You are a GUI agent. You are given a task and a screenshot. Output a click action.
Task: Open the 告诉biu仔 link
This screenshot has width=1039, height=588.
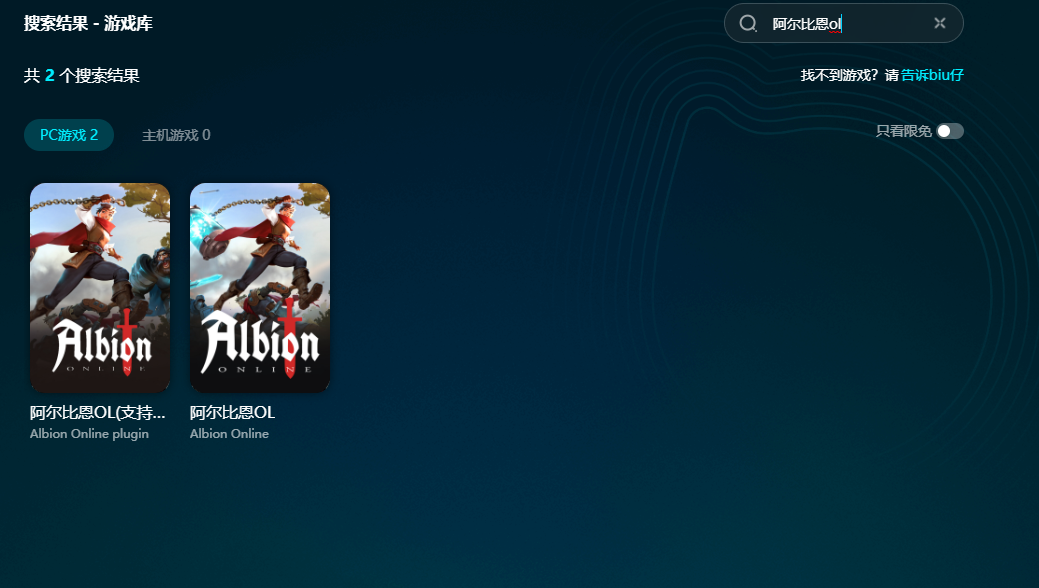point(932,75)
